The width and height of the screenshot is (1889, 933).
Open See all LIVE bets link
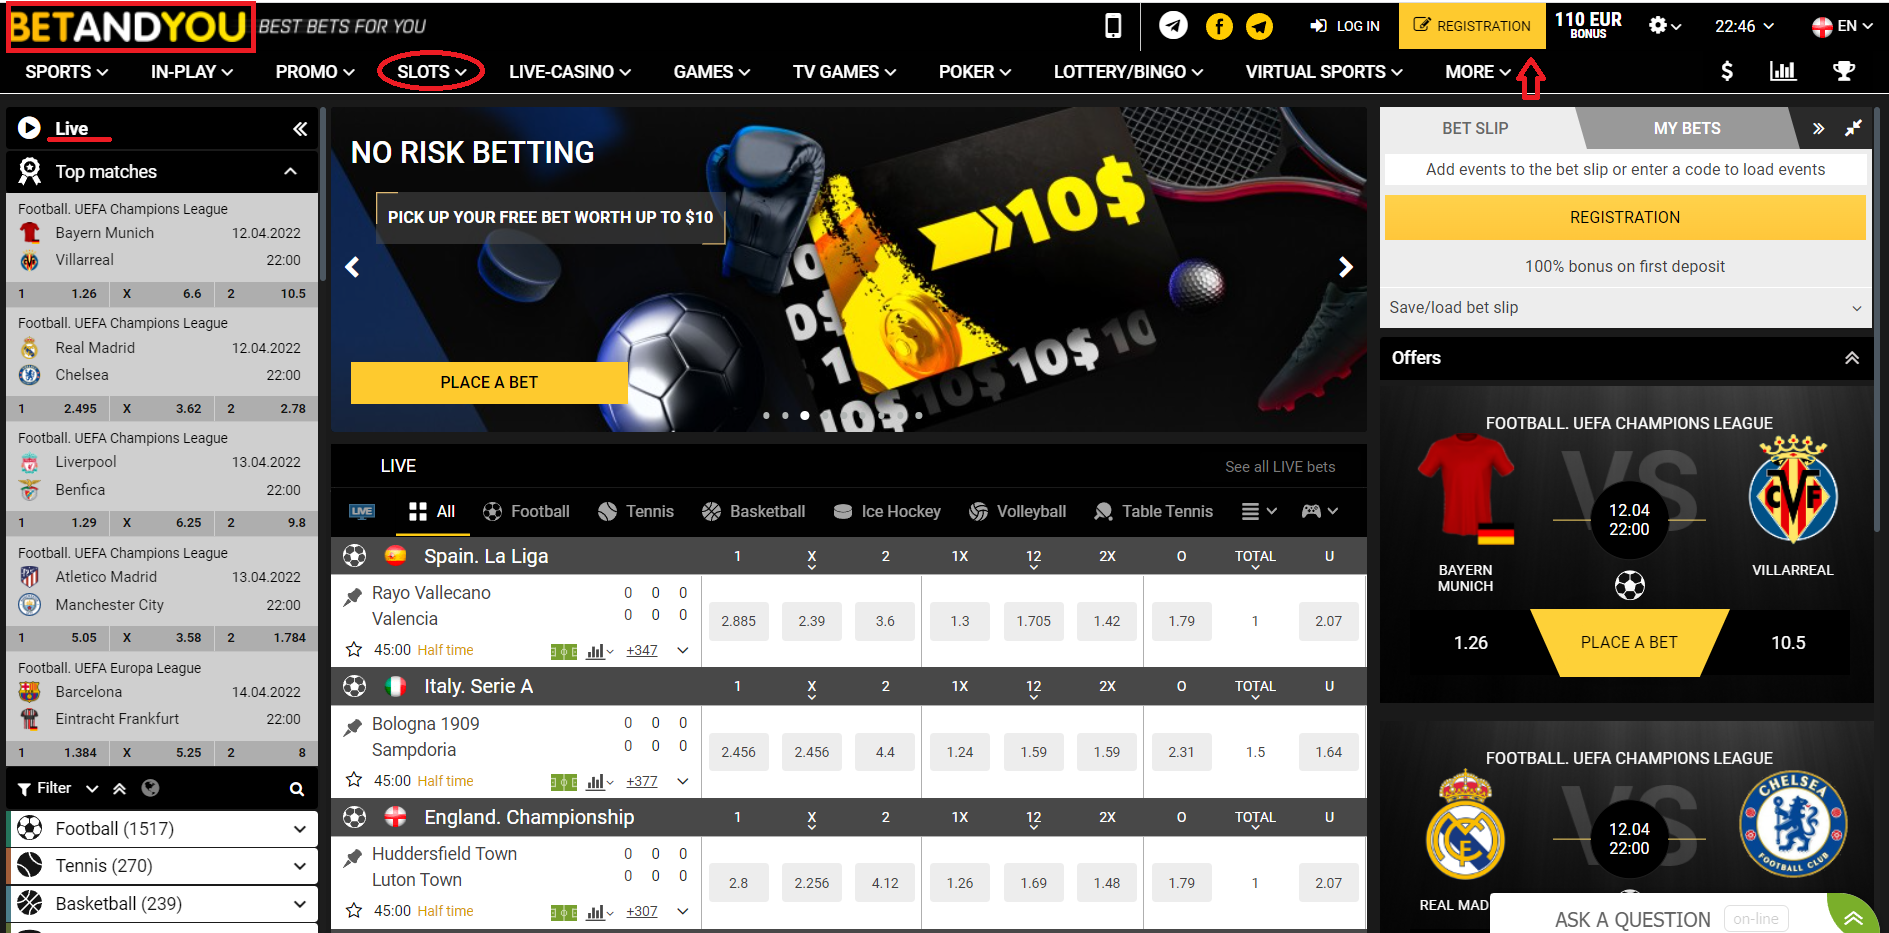click(x=1280, y=467)
